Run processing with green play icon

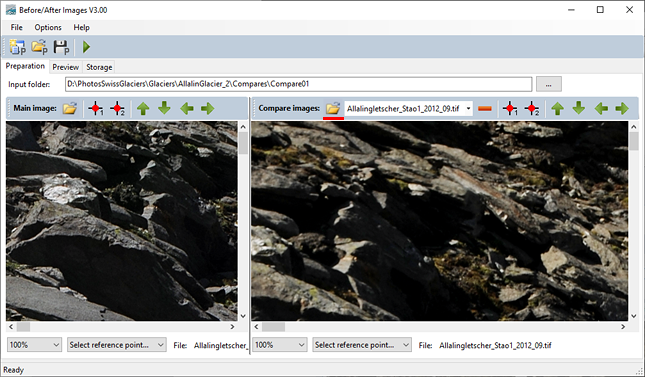pyautogui.click(x=86, y=47)
